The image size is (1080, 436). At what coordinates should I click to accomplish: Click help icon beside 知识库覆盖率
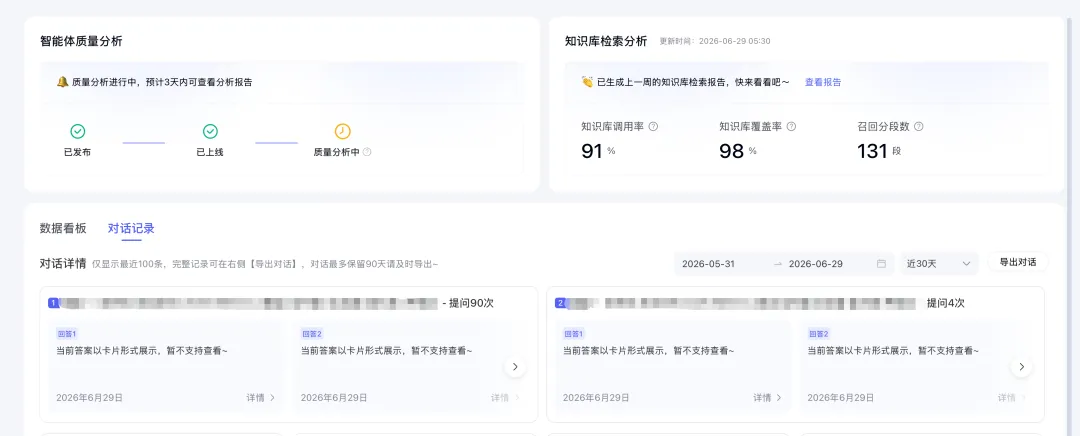point(791,127)
